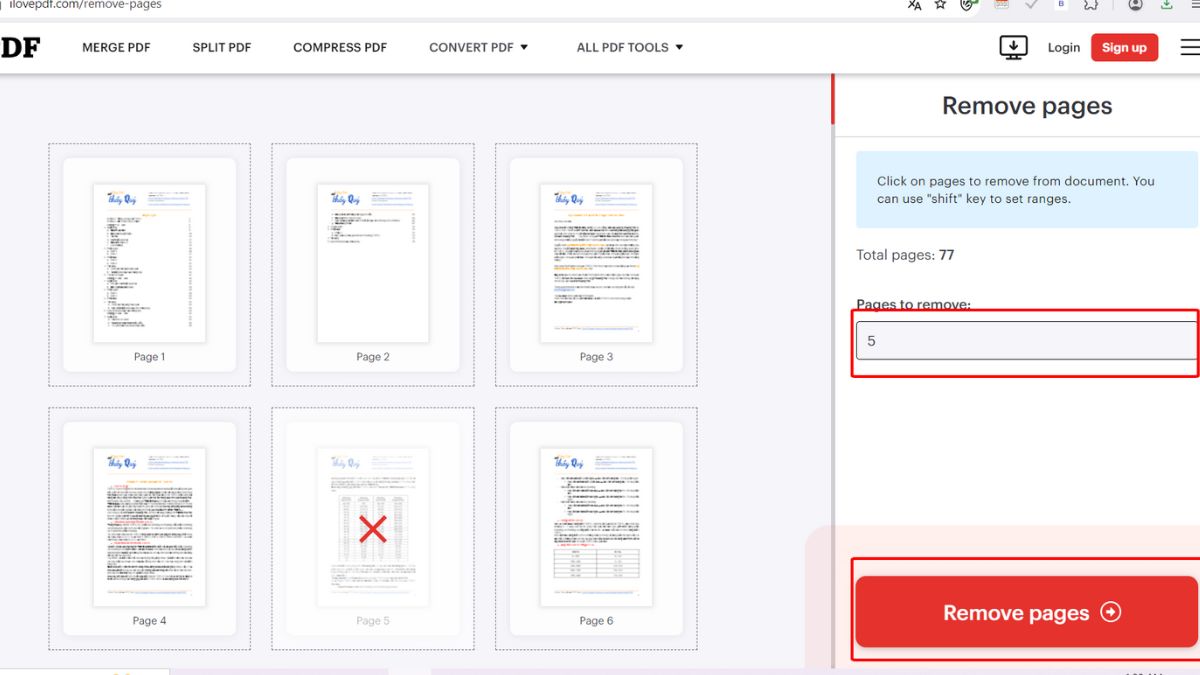Select SPLIT PDF in the navigation
Screen dimensions: 1200x675
pyautogui.click(x=221, y=47)
